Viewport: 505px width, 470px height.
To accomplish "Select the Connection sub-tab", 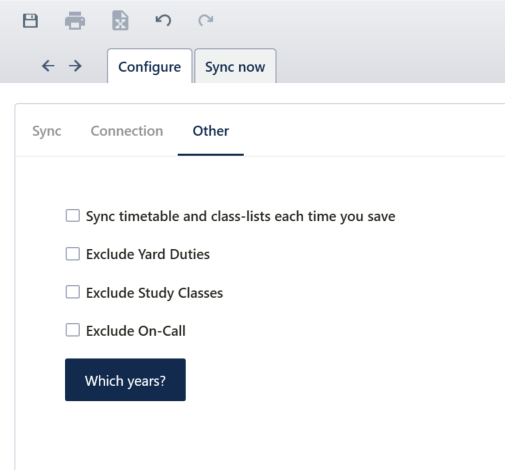I will point(127,131).
